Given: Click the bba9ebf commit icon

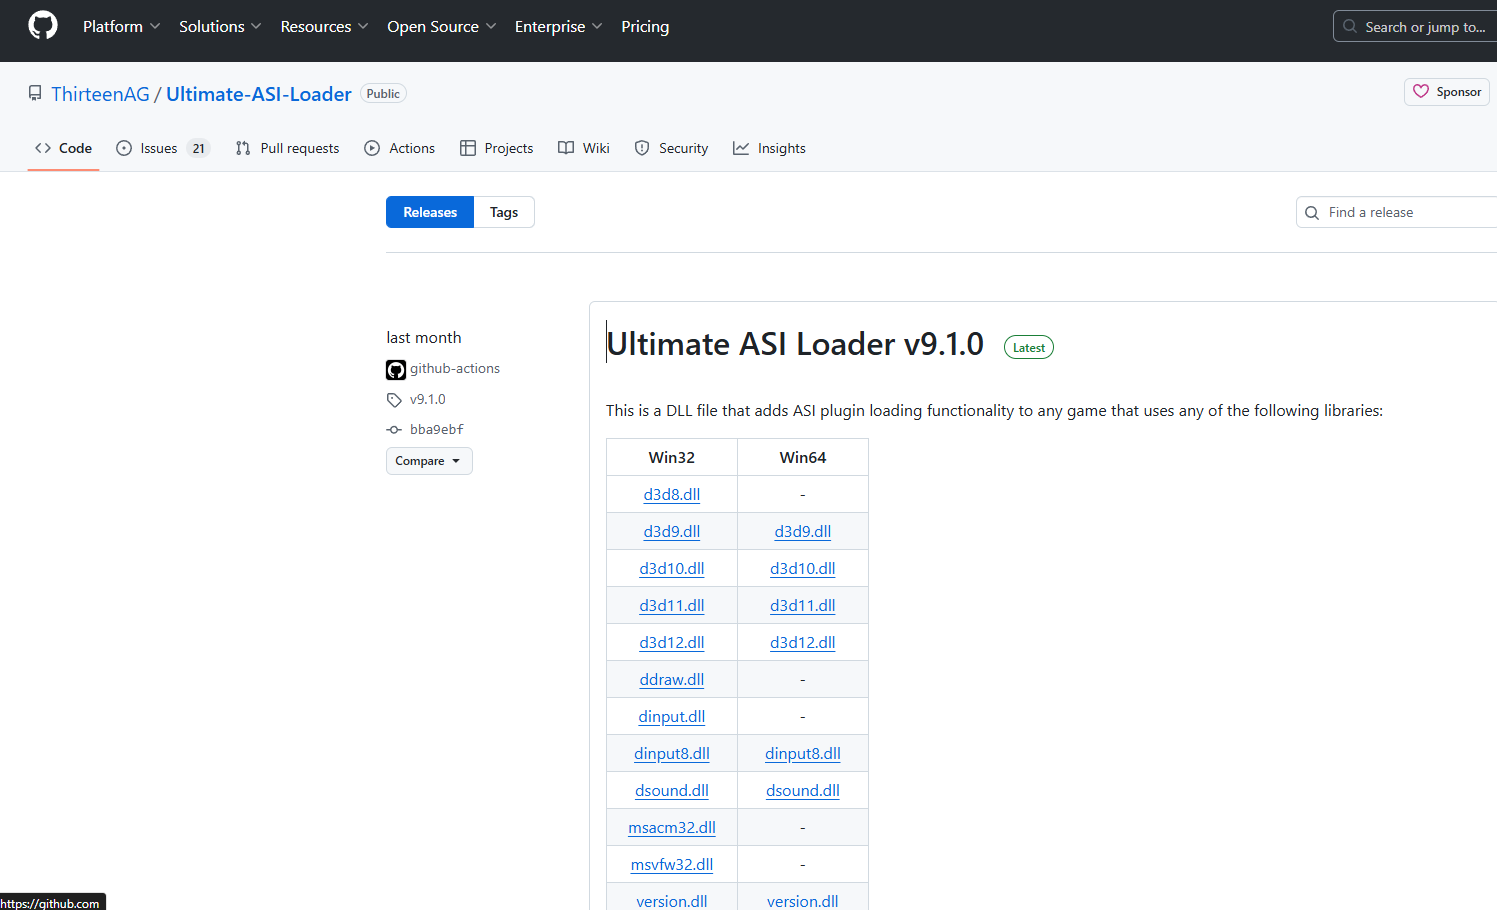Looking at the screenshot, I should tap(394, 430).
